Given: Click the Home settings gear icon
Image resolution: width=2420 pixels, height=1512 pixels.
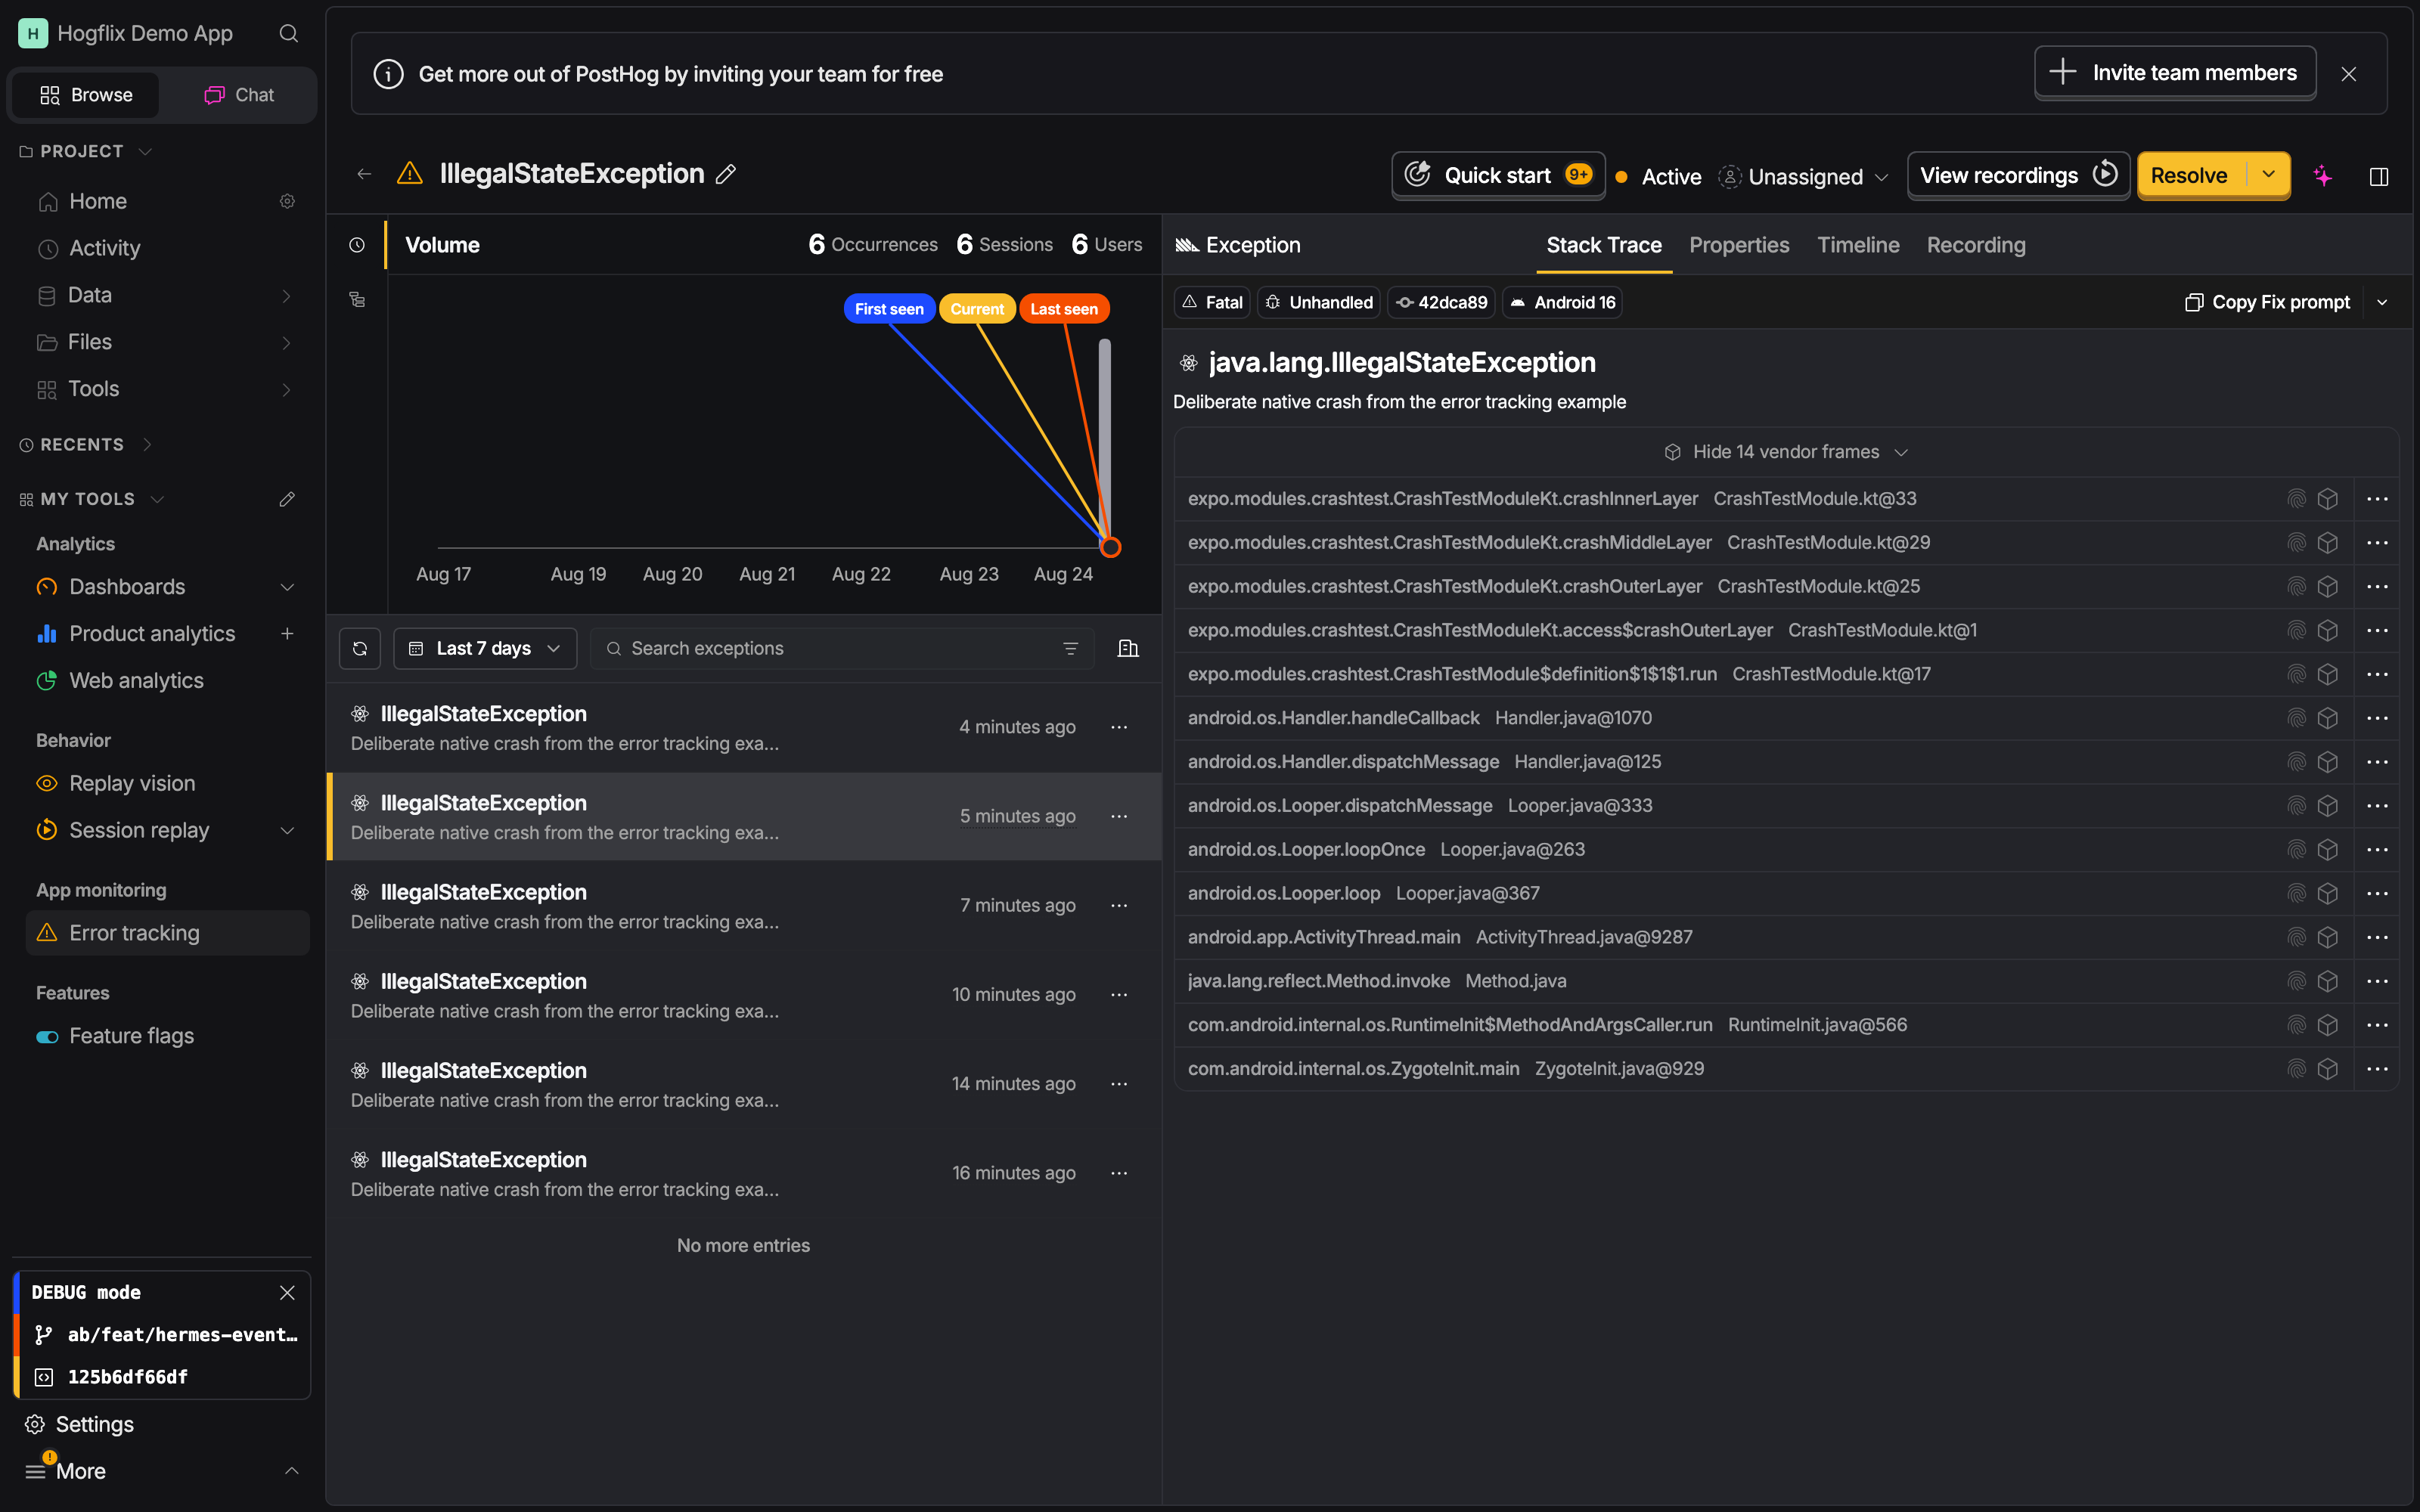Looking at the screenshot, I should coord(287,201).
